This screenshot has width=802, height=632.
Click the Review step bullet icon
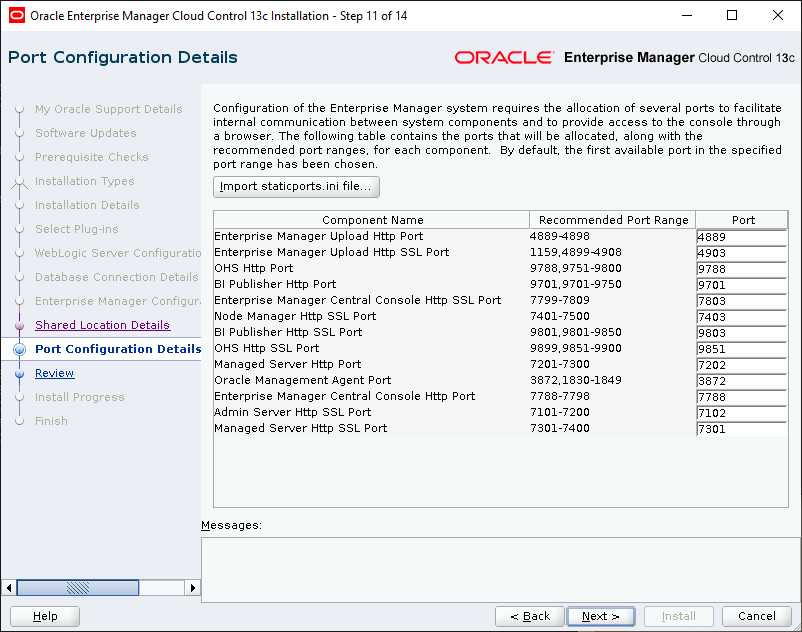(19, 374)
